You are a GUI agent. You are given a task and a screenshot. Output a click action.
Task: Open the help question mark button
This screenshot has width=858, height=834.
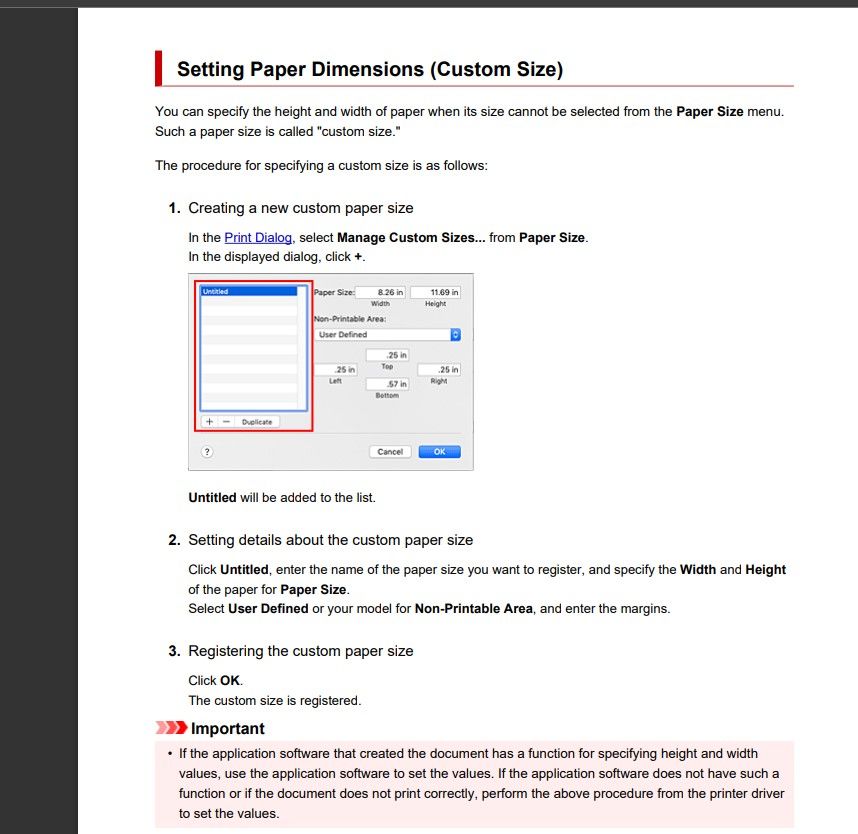[x=207, y=452]
